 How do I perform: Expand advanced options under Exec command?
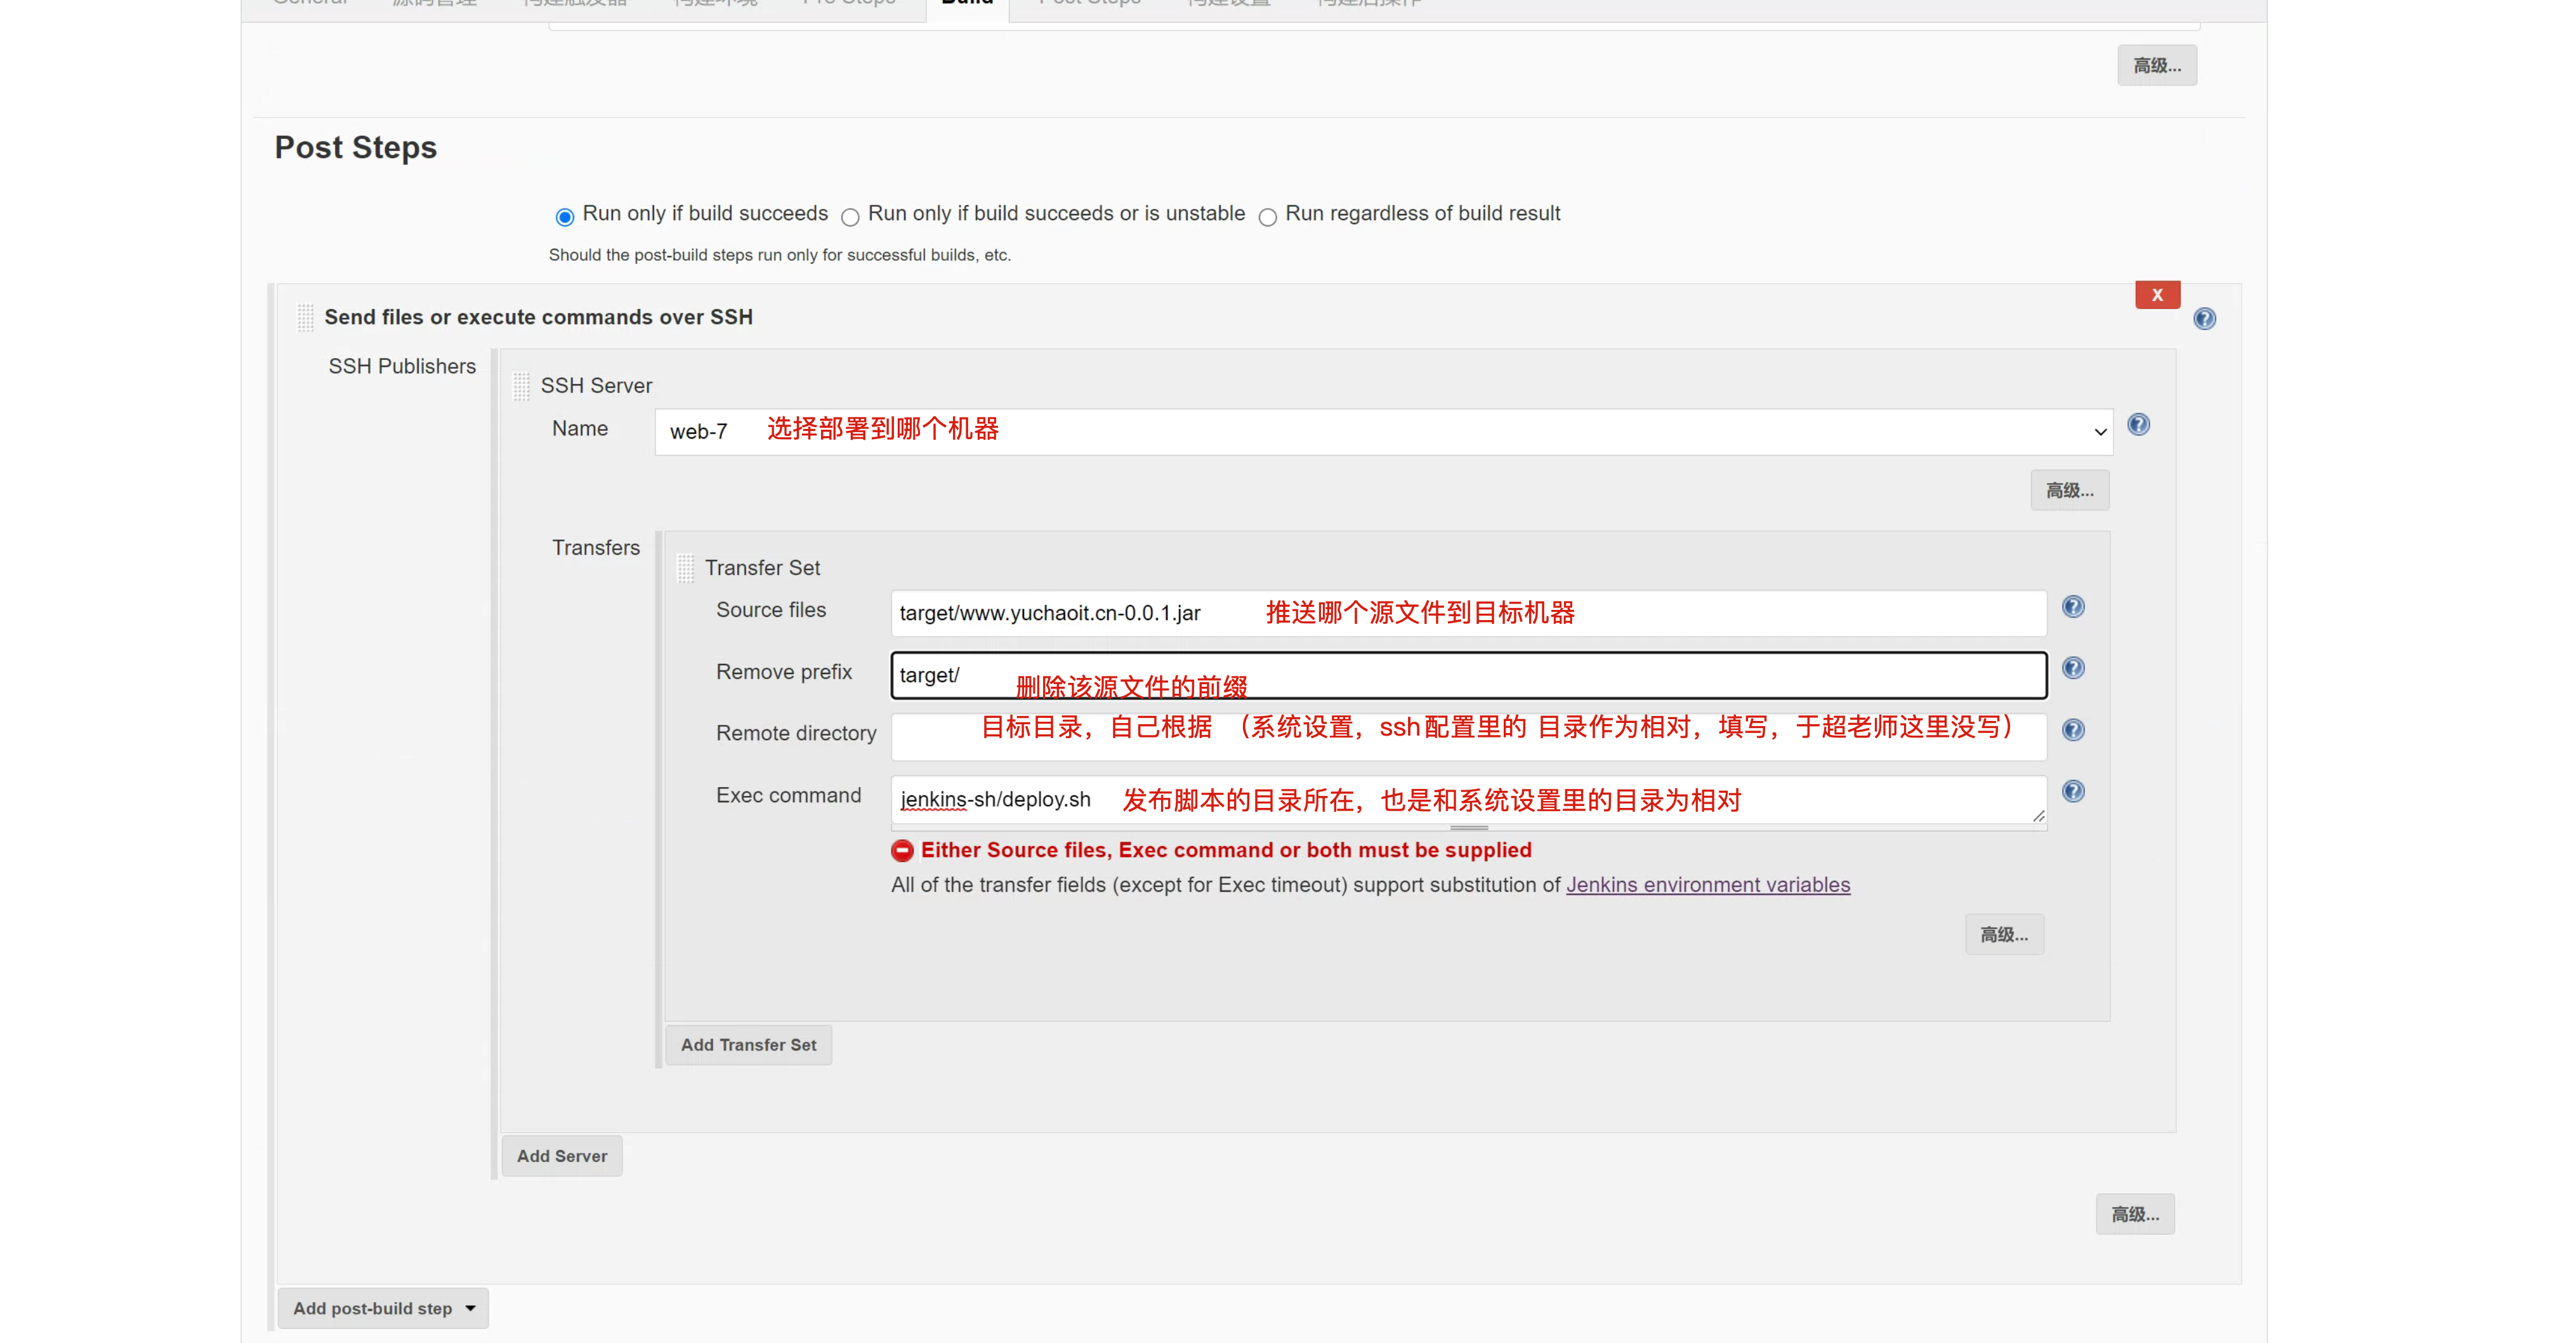point(2004,934)
